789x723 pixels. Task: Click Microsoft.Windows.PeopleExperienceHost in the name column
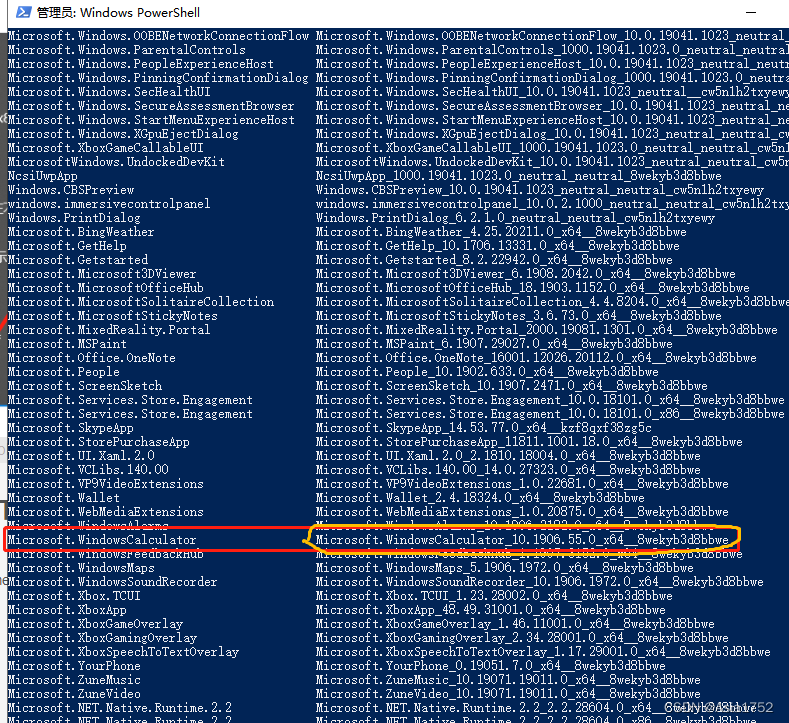[140, 64]
